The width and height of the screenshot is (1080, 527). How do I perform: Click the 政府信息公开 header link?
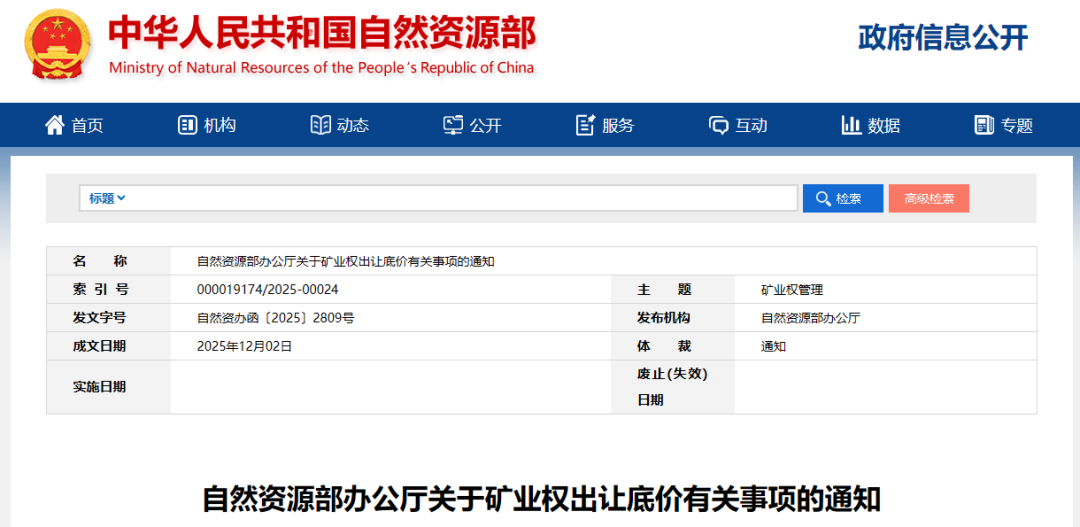942,38
